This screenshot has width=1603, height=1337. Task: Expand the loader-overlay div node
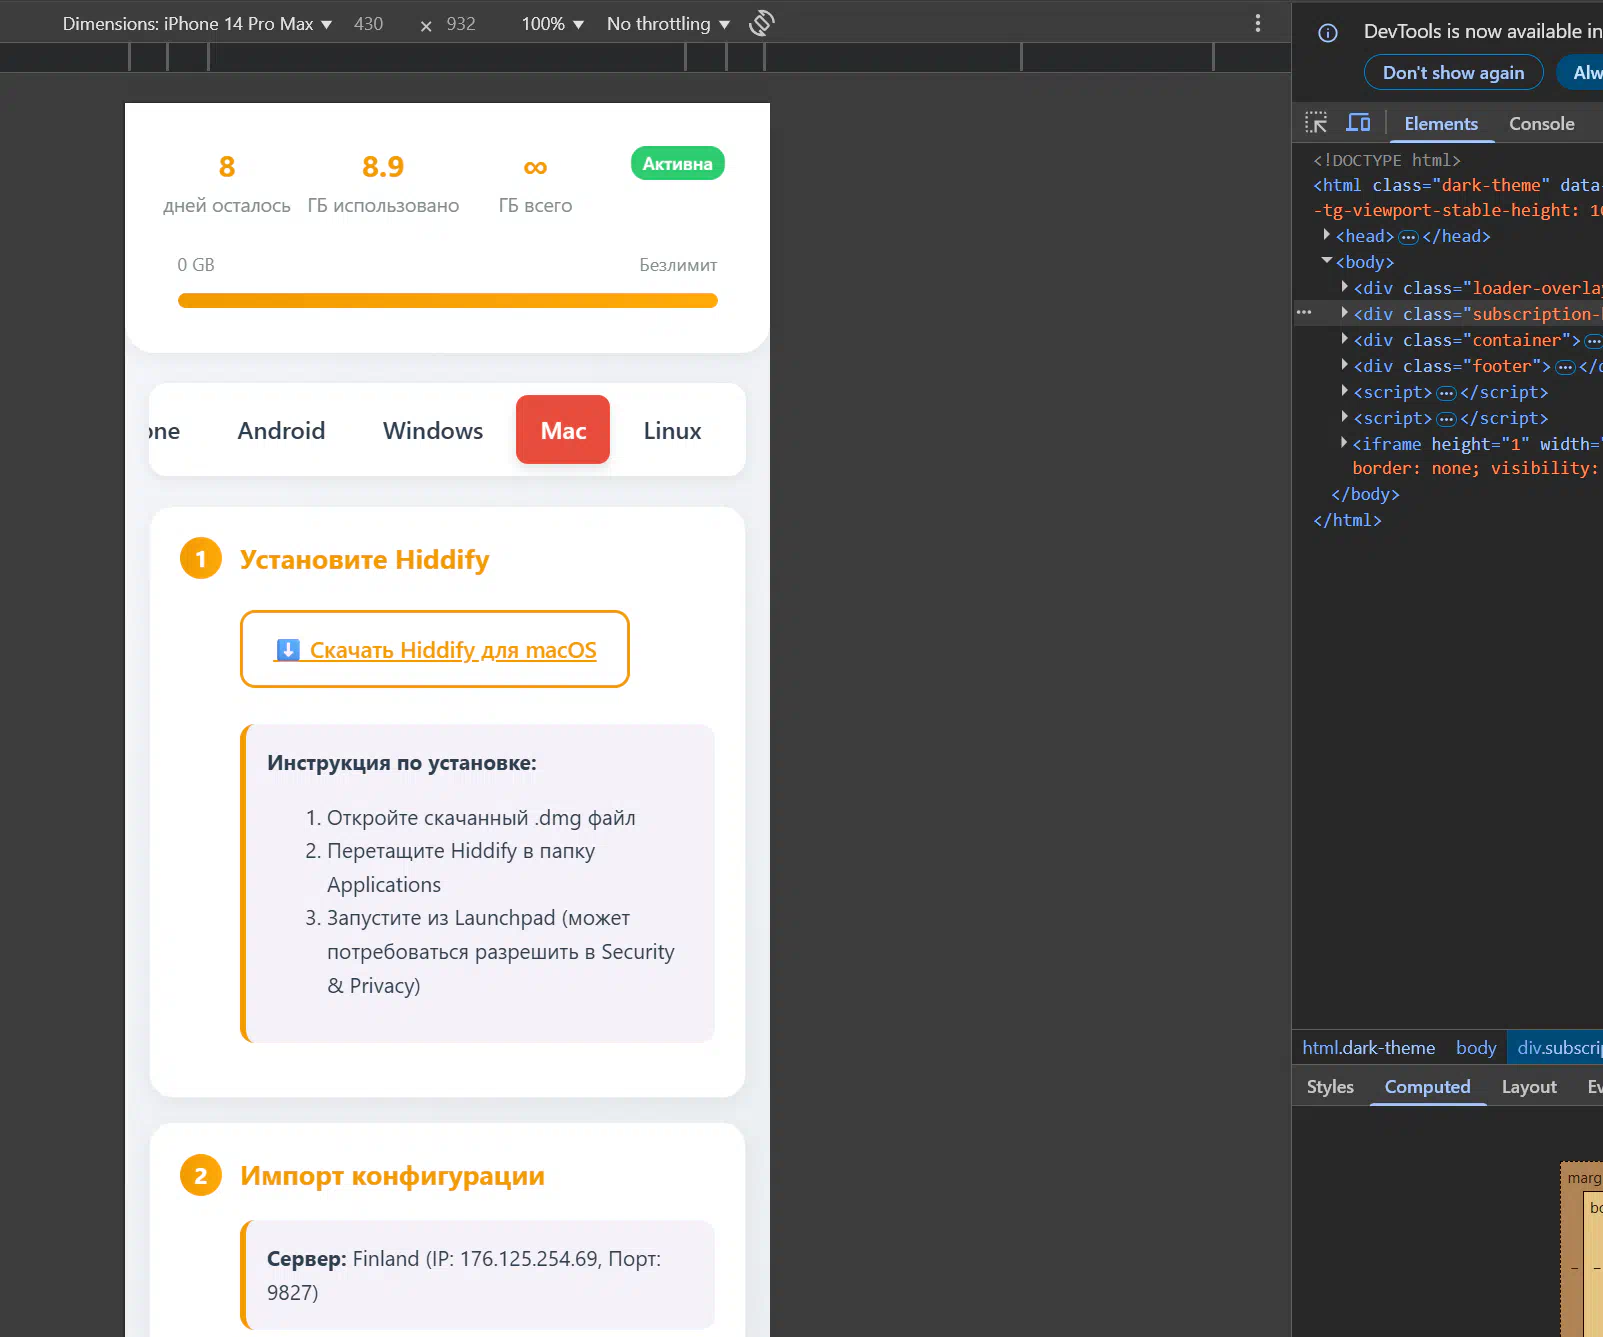pyautogui.click(x=1345, y=287)
